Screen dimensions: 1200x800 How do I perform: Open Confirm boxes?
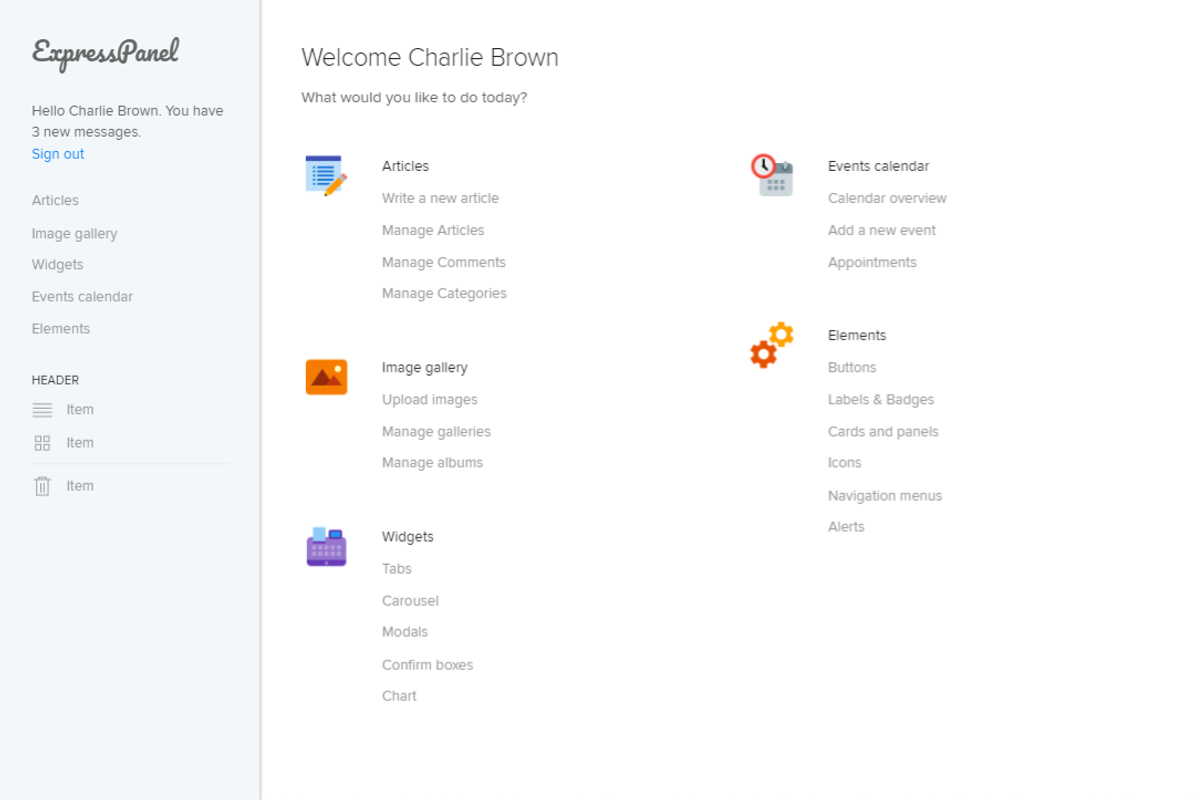tap(427, 665)
